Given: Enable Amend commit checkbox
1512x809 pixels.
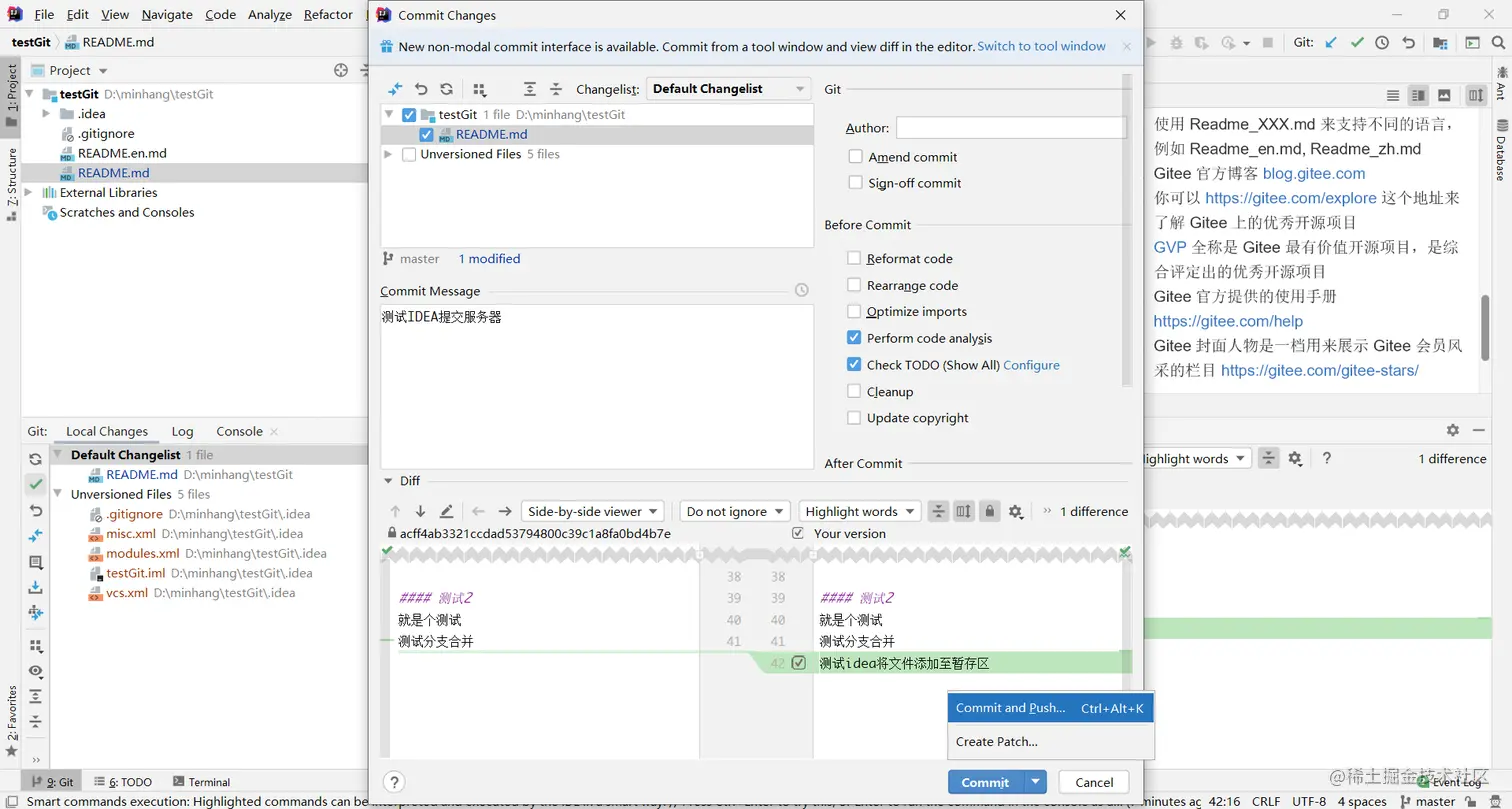Looking at the screenshot, I should 854,157.
